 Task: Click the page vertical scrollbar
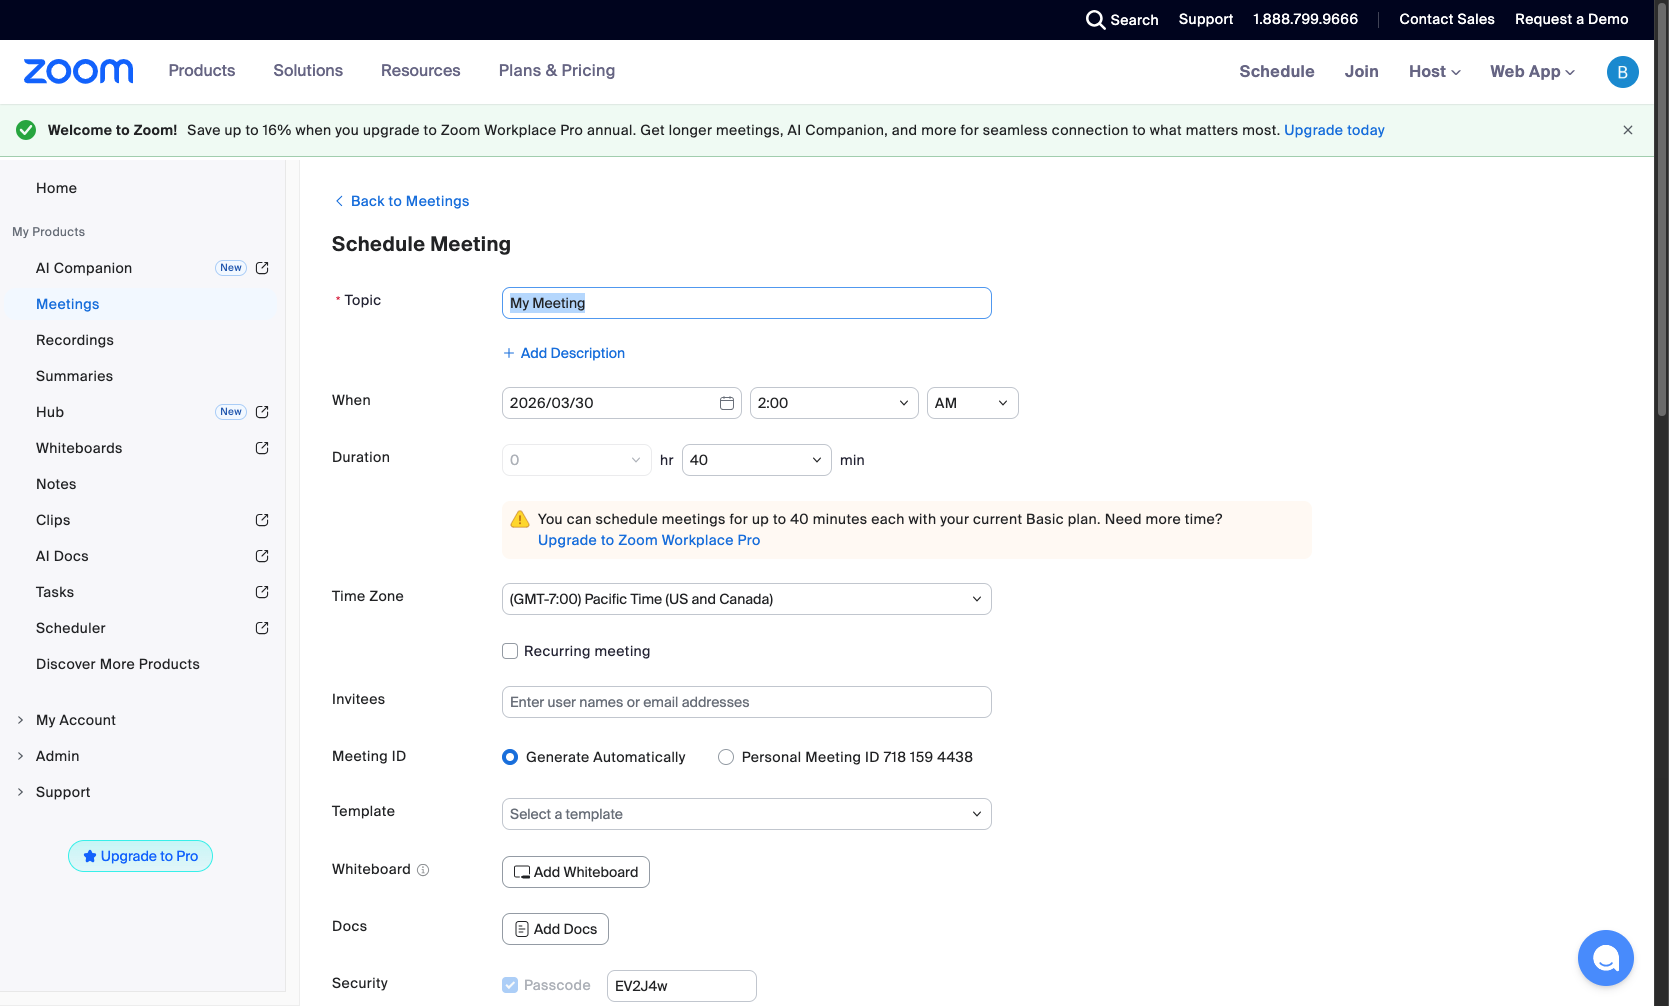pos(1662,210)
